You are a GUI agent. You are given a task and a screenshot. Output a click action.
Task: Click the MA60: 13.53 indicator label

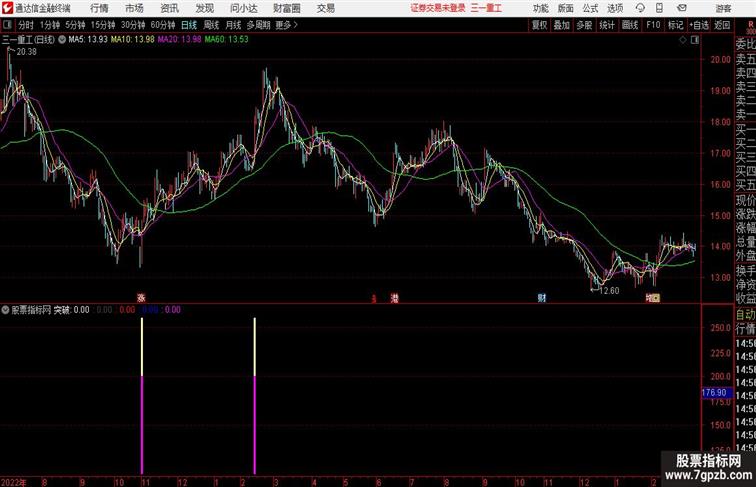pos(226,39)
